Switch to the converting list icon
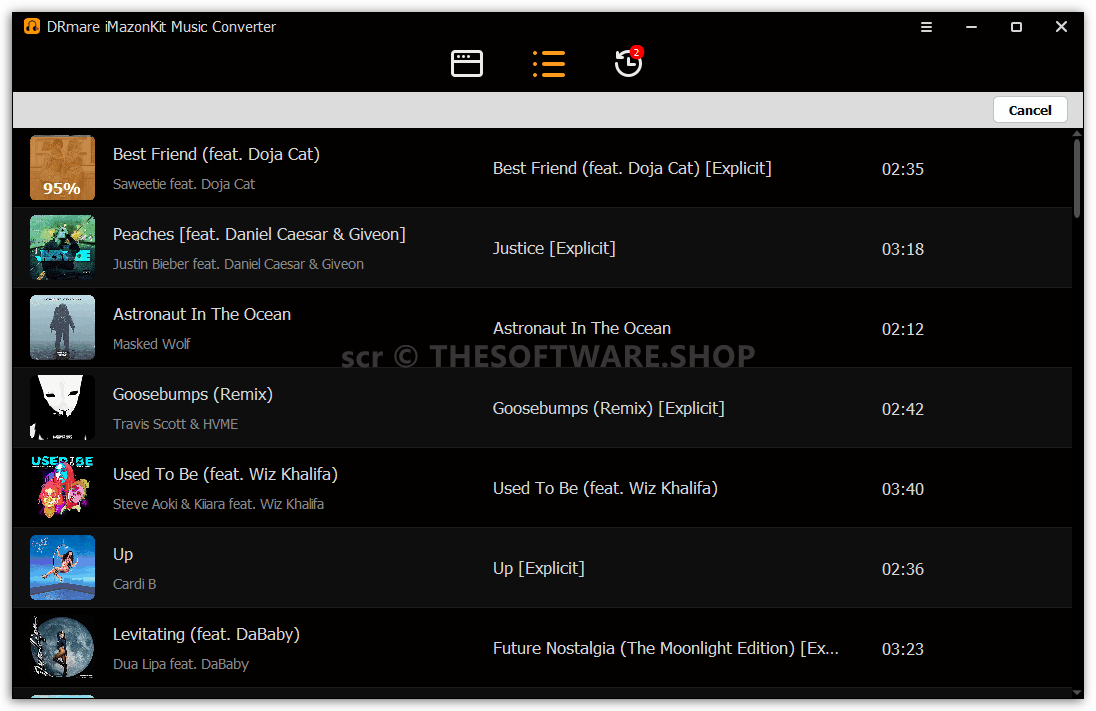The image size is (1096, 711). tap(549, 64)
